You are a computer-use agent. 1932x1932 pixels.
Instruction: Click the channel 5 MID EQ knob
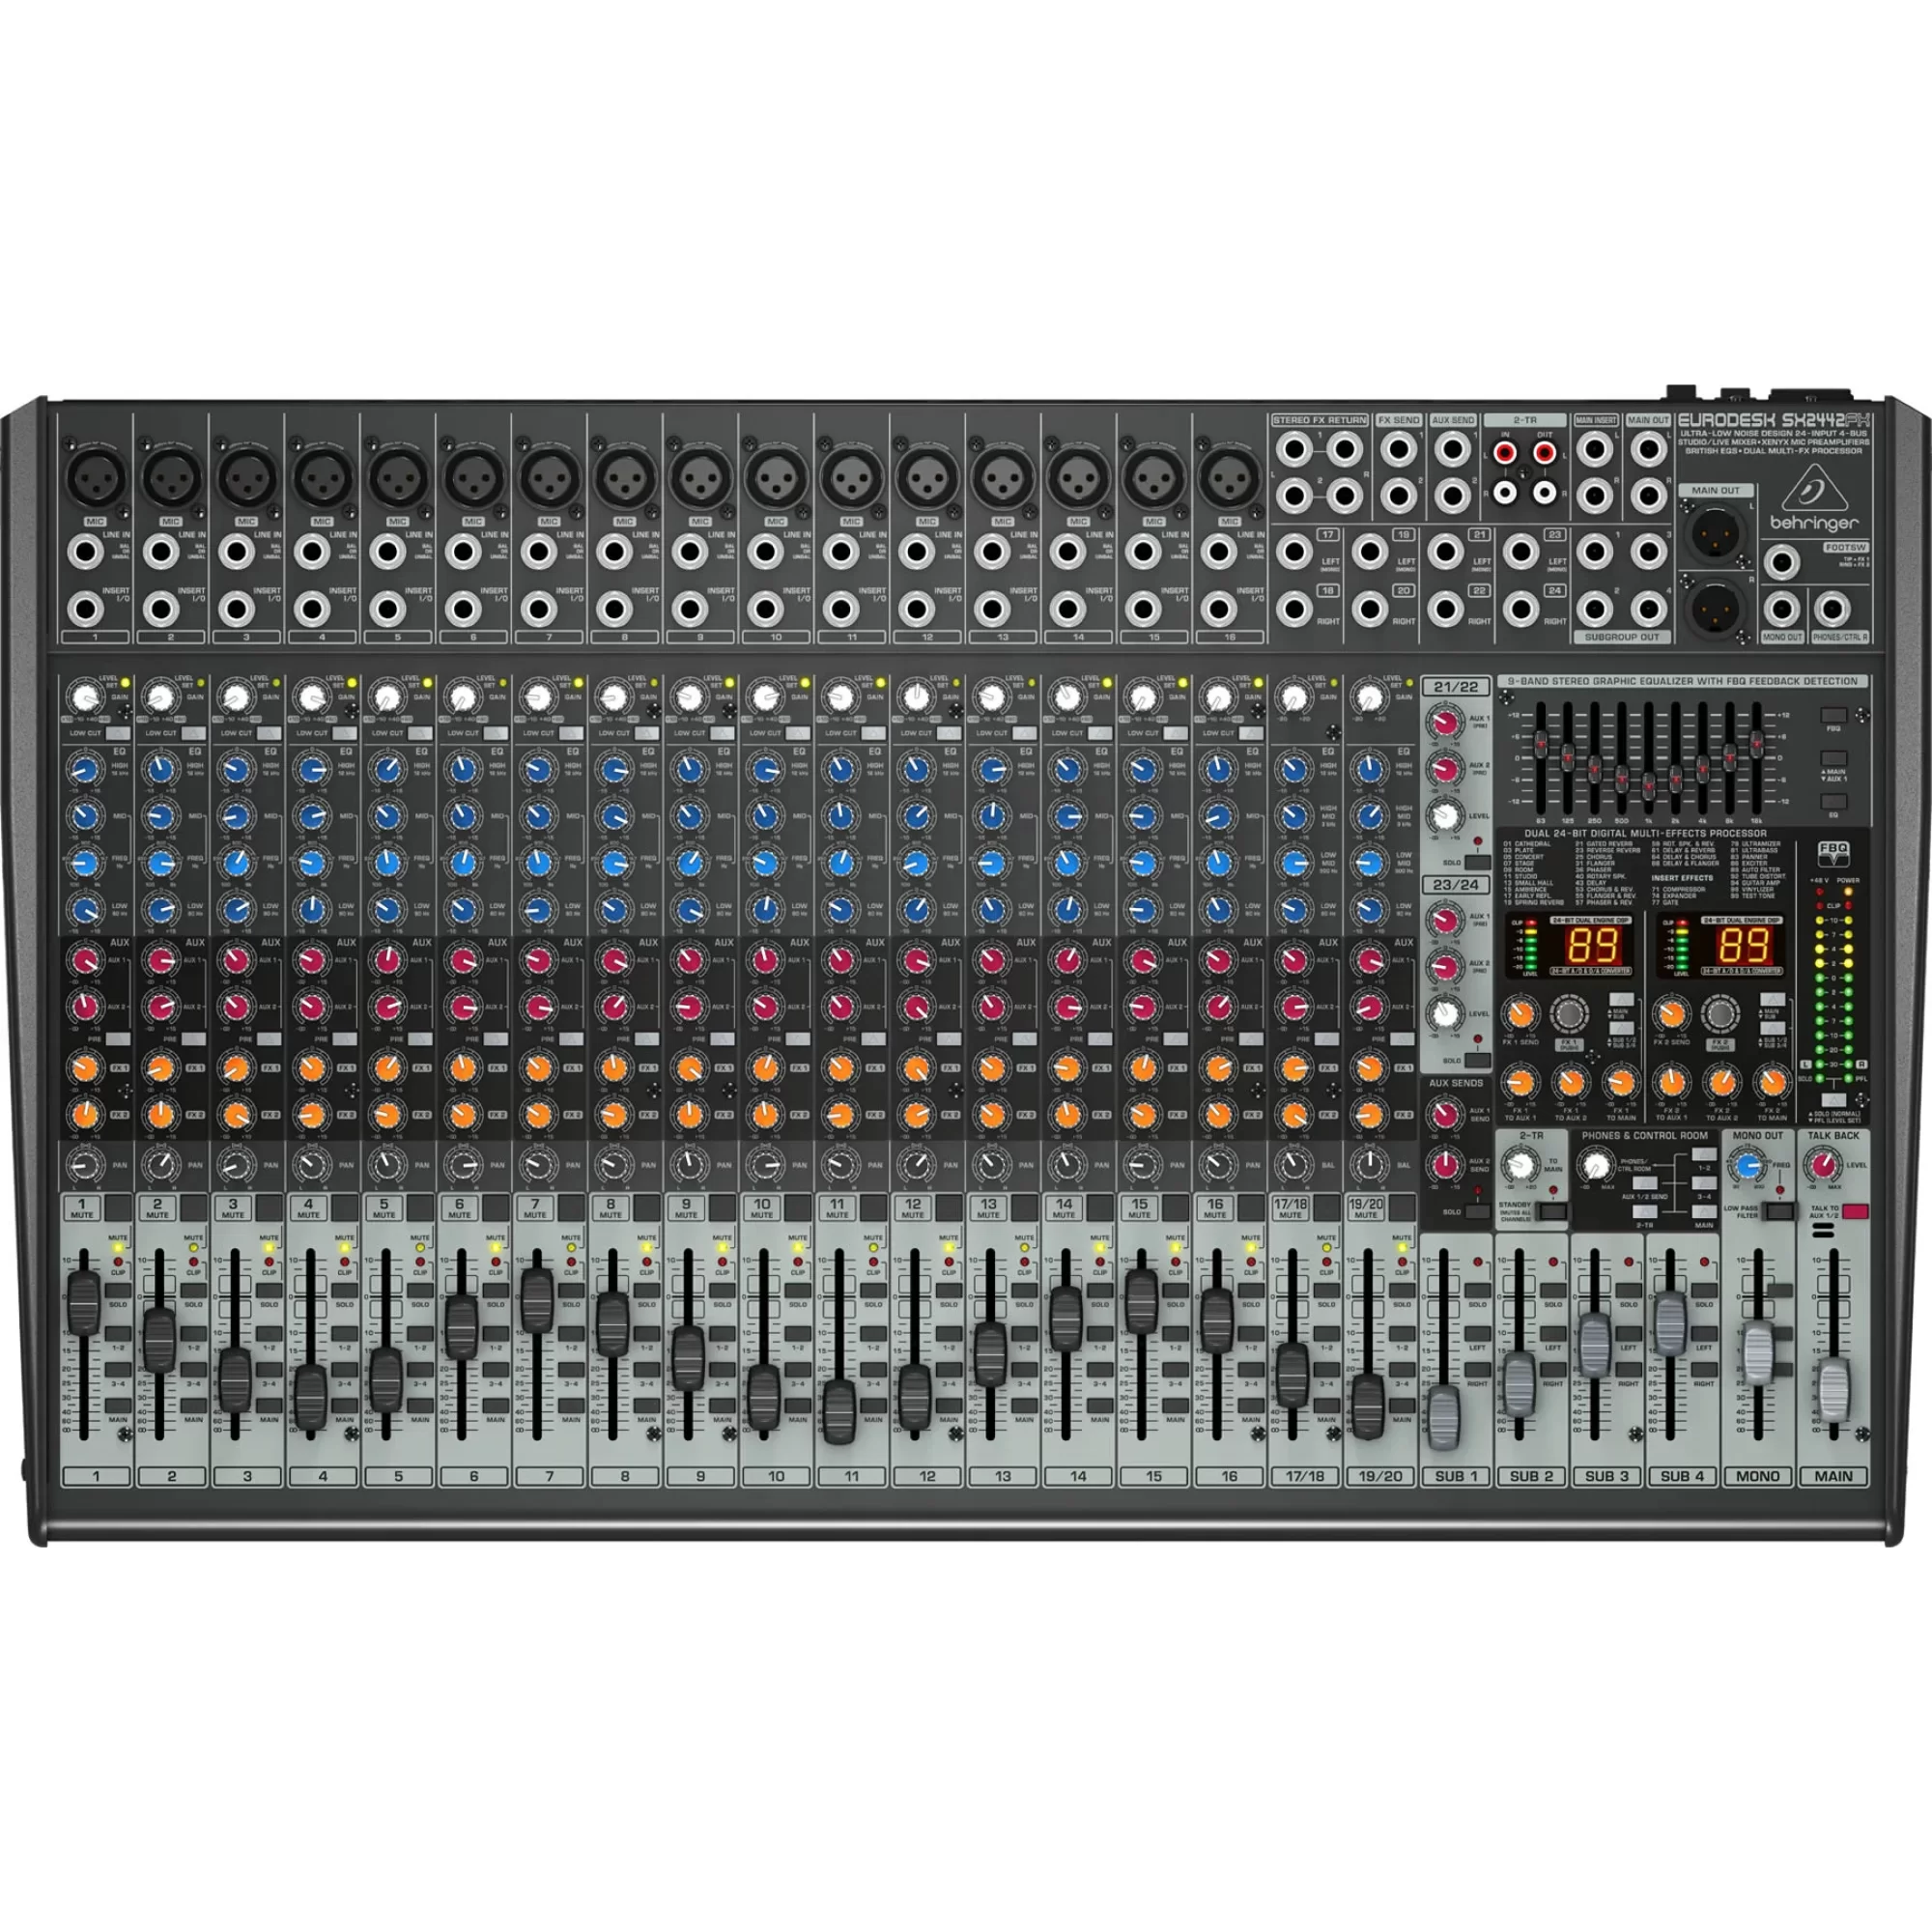(x=386, y=816)
